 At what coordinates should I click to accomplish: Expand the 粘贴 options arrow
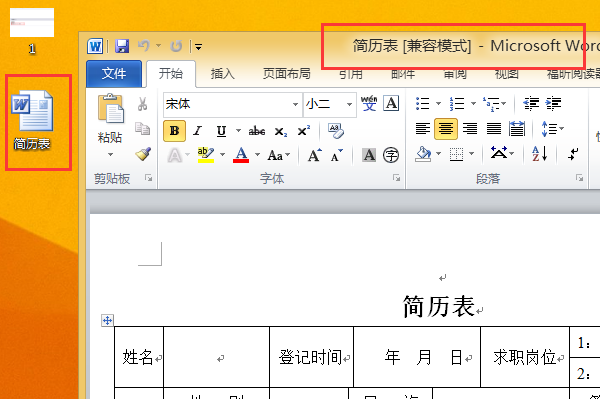point(110,155)
